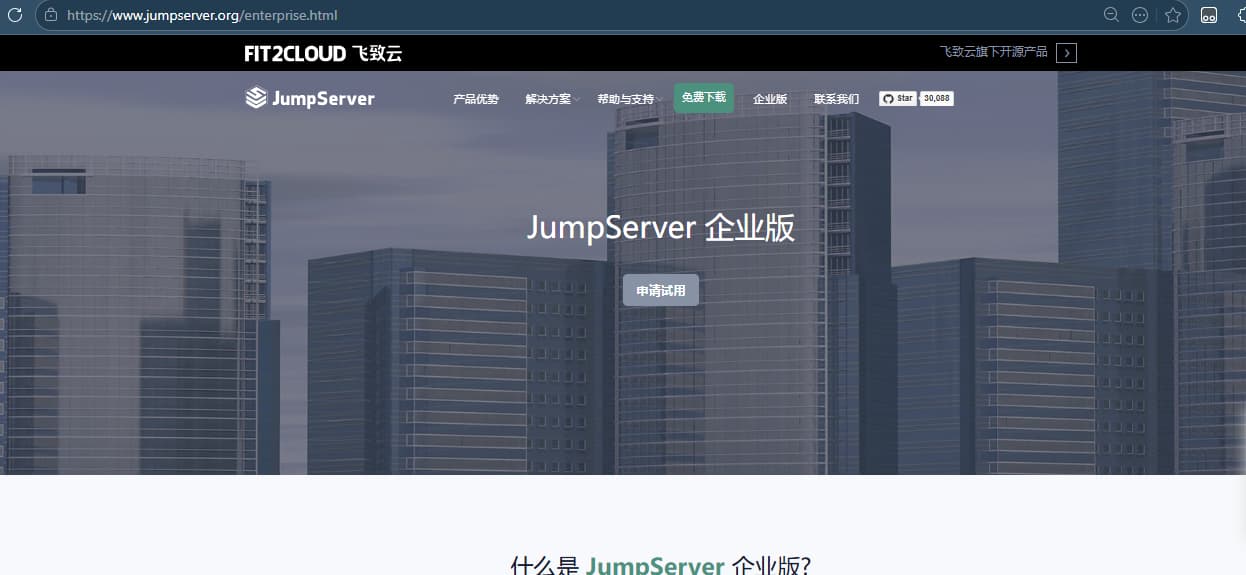Expand the arrow box next to 飞致云旗下开源产品
This screenshot has height=575, width=1246.
(1066, 53)
